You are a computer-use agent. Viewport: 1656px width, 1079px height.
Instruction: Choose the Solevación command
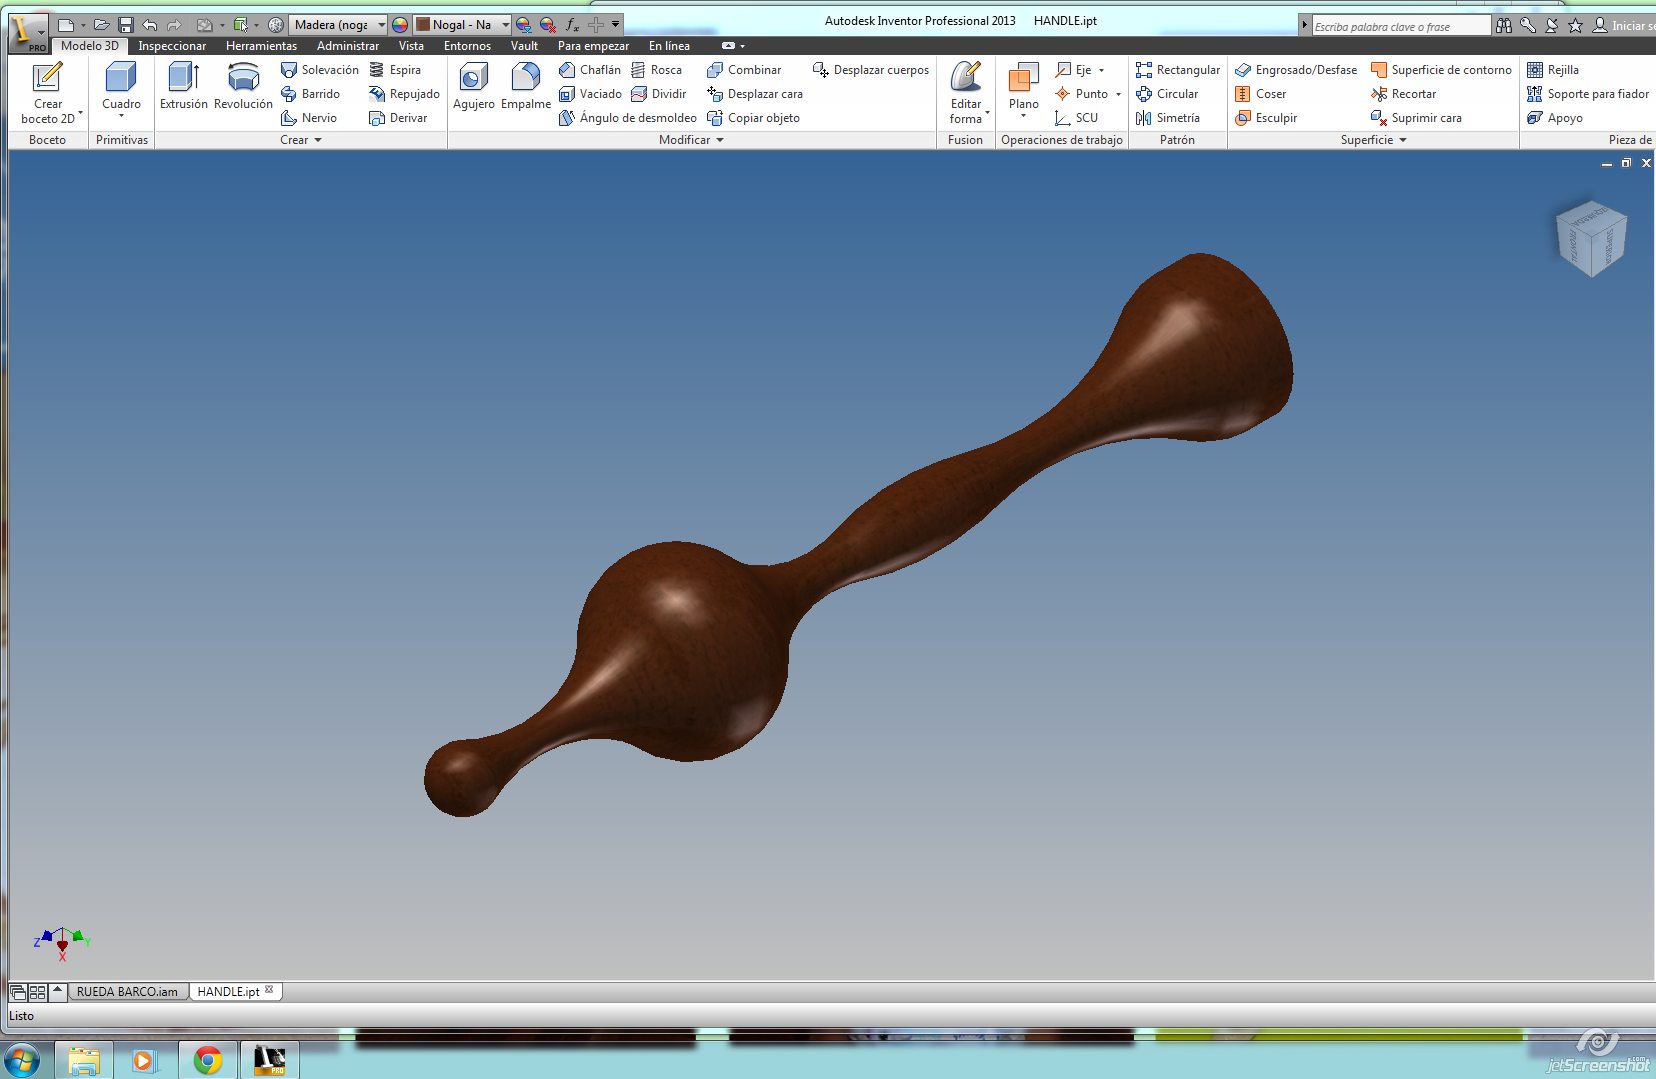[319, 70]
